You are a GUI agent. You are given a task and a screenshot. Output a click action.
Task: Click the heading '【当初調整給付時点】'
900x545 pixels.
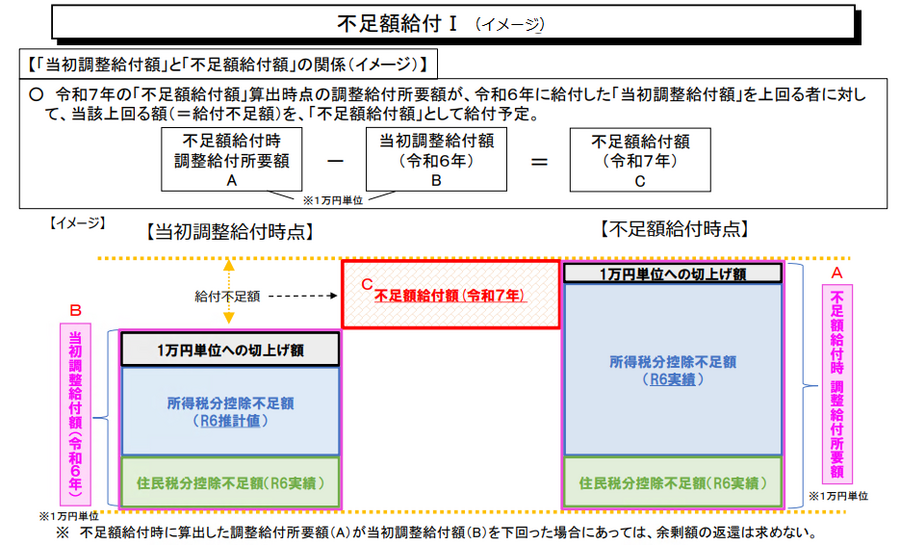coord(229,232)
